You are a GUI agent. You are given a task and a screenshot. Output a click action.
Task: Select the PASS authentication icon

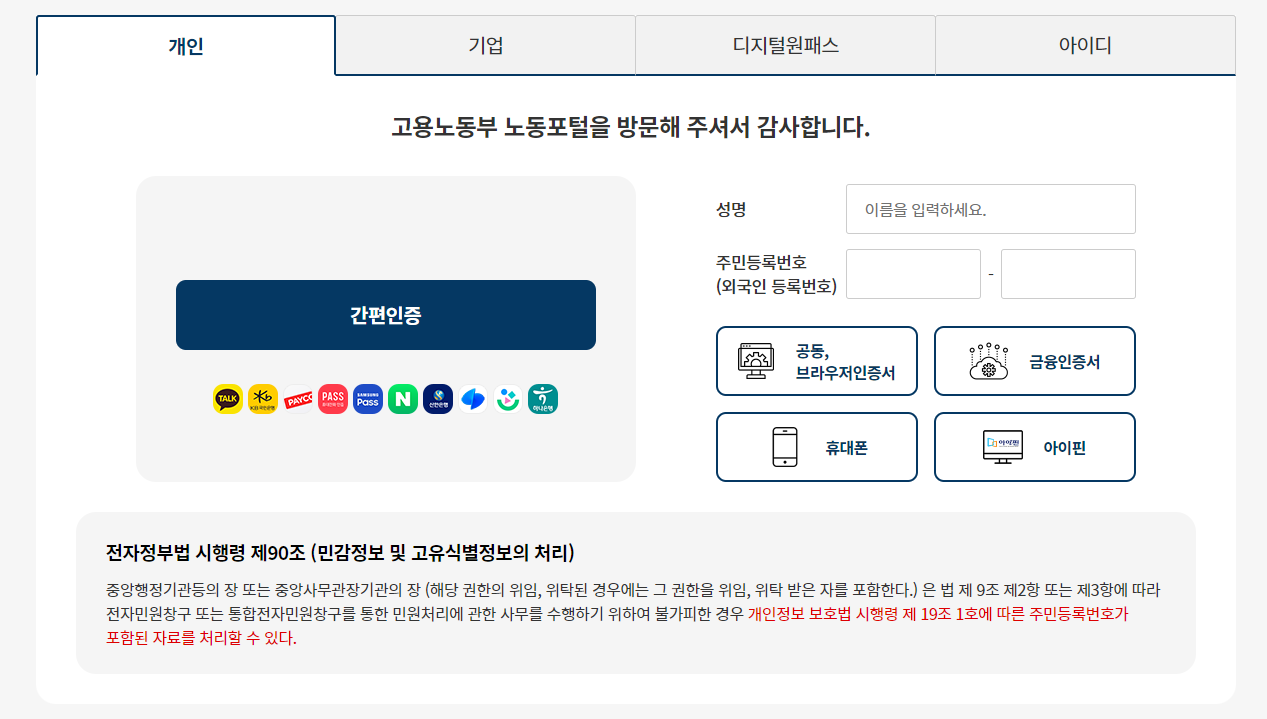332,398
